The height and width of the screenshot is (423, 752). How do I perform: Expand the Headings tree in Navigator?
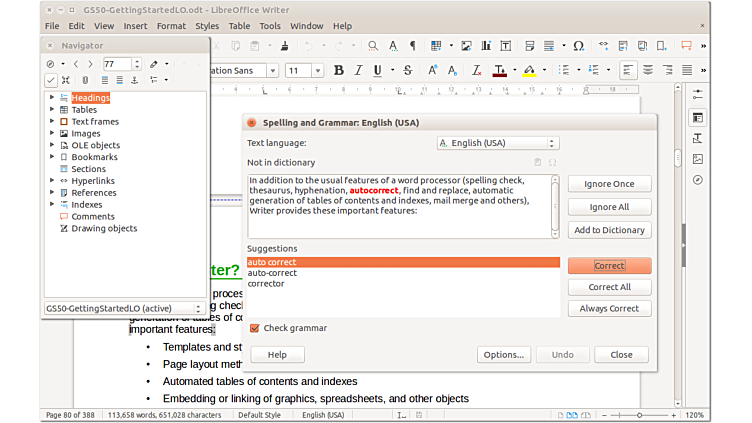(52, 98)
